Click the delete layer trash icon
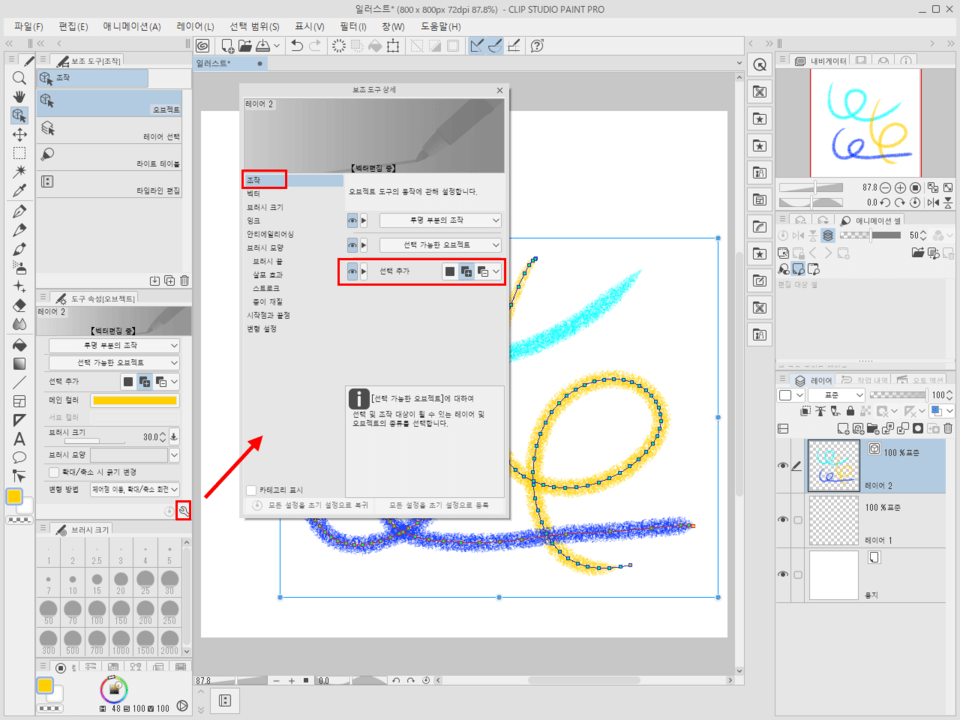 (946, 428)
